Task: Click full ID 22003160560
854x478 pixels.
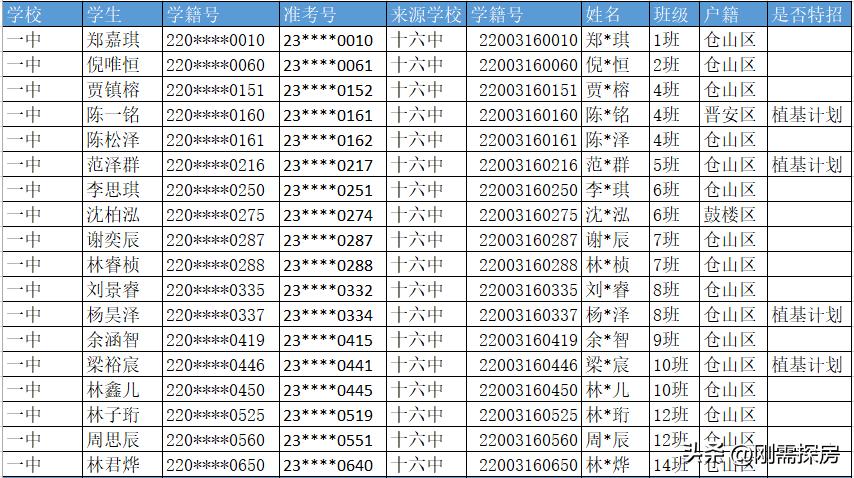Action: (528, 440)
